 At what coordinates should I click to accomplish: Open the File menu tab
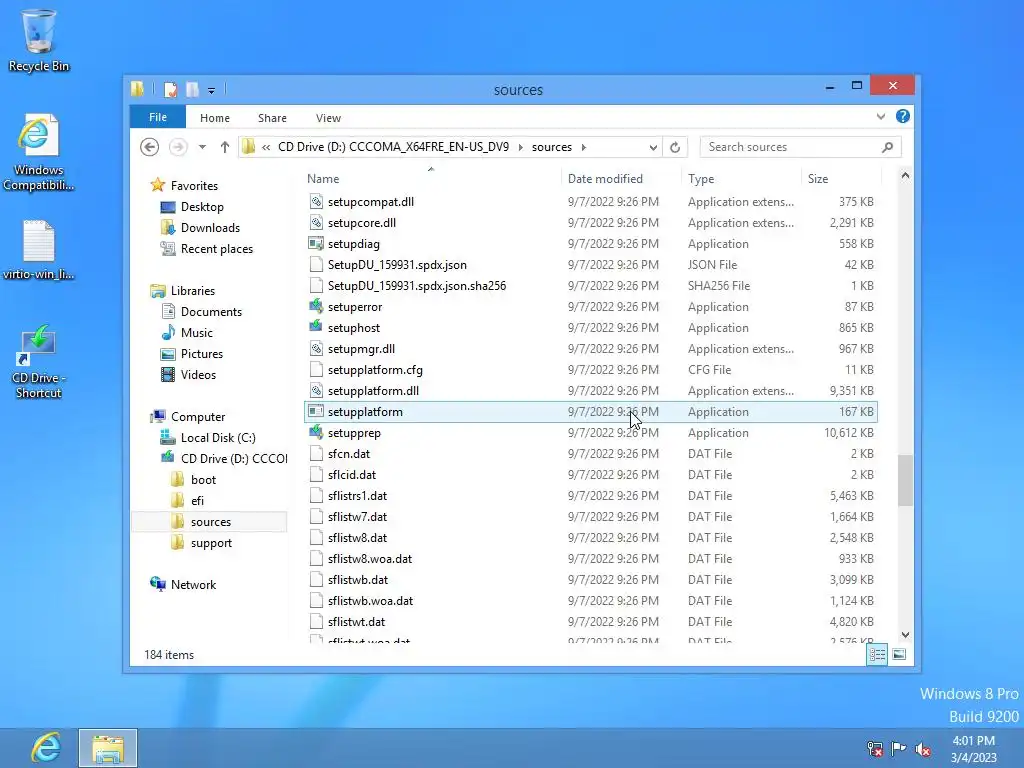[158, 118]
